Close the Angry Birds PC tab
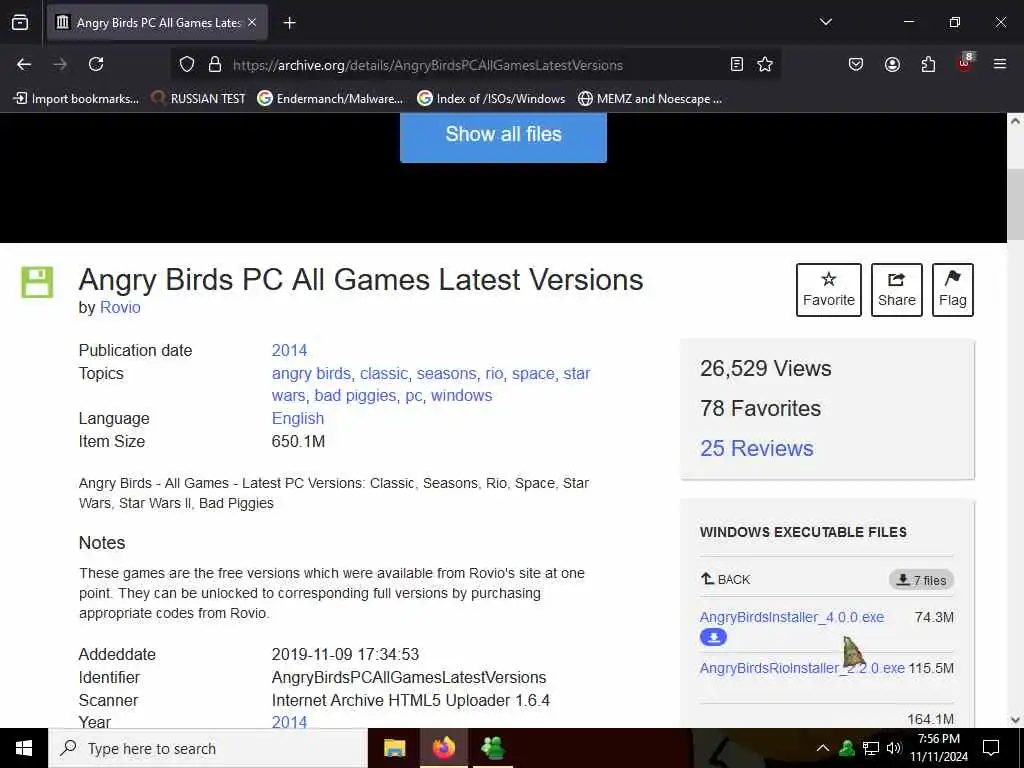This screenshot has width=1024, height=768. click(252, 22)
